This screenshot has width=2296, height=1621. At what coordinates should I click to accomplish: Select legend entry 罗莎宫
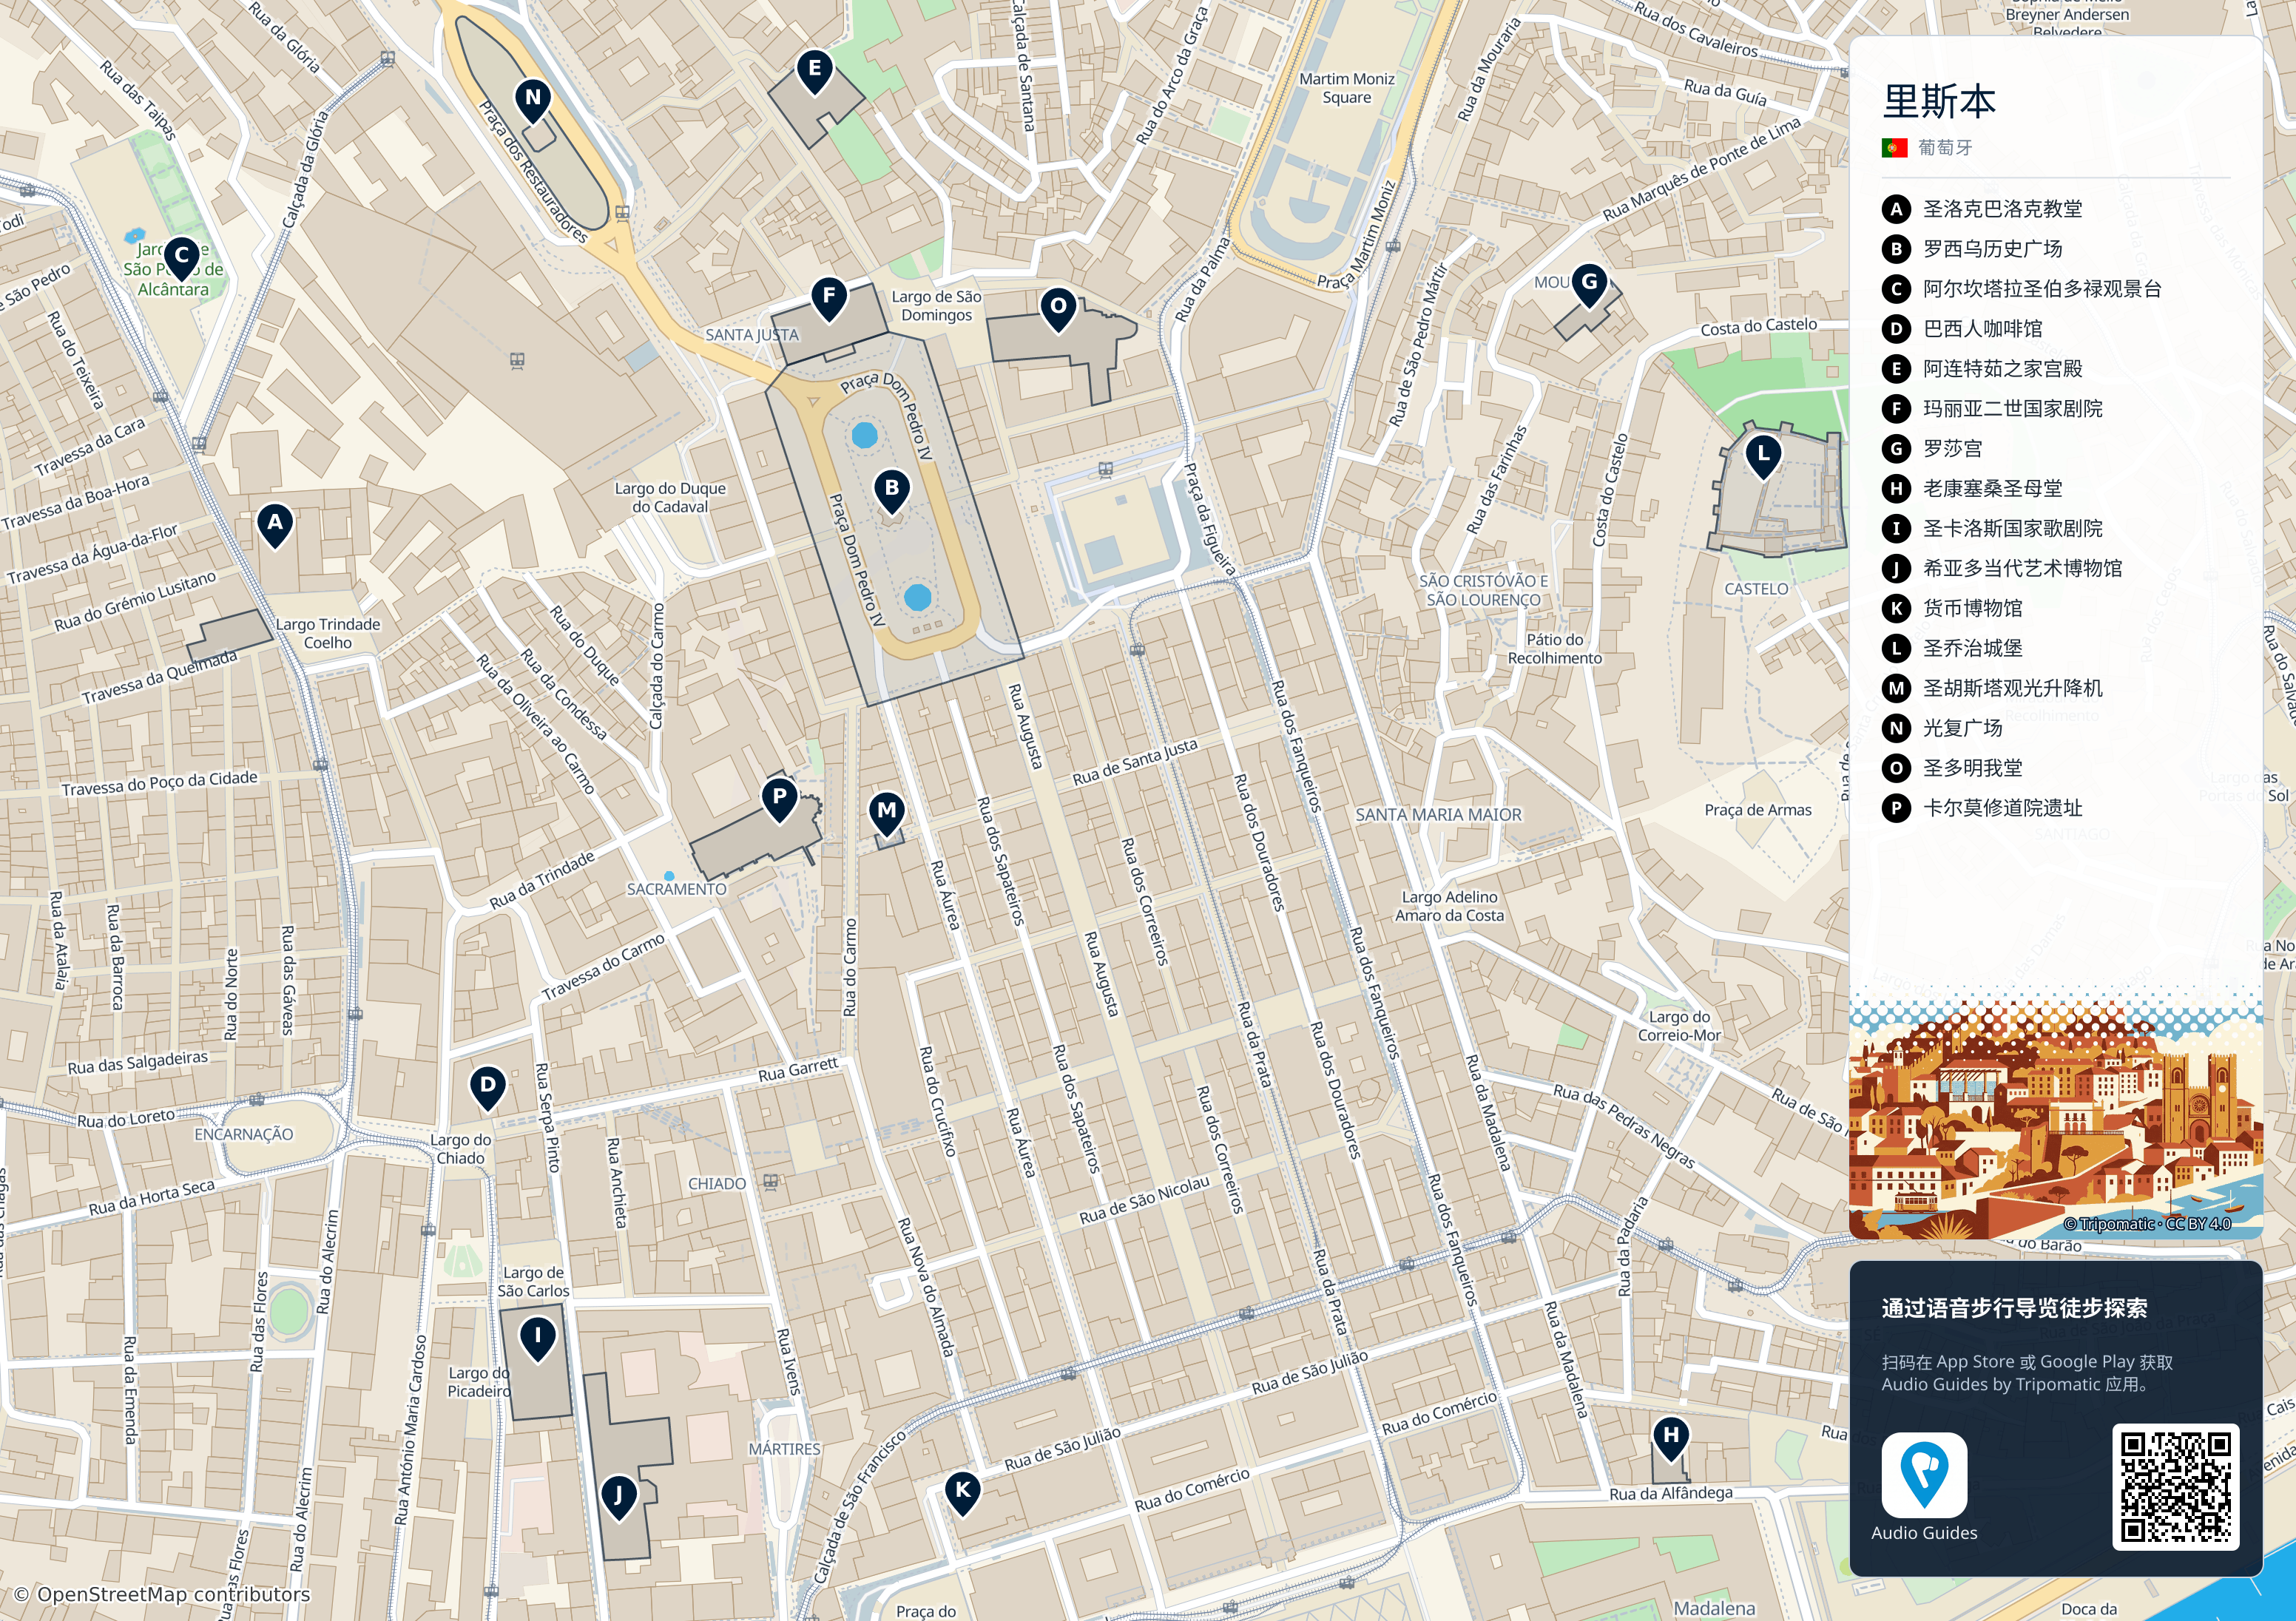click(1952, 449)
